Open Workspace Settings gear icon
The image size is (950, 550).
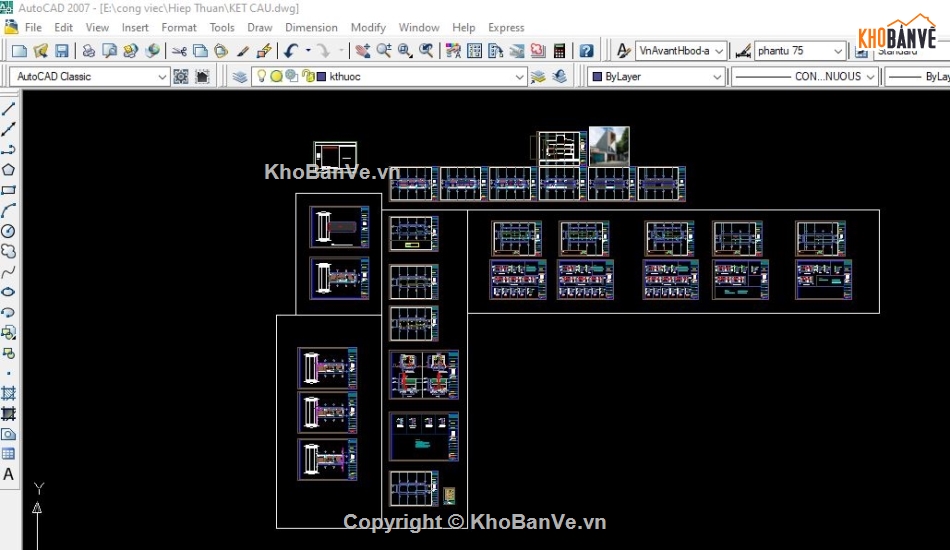181,76
